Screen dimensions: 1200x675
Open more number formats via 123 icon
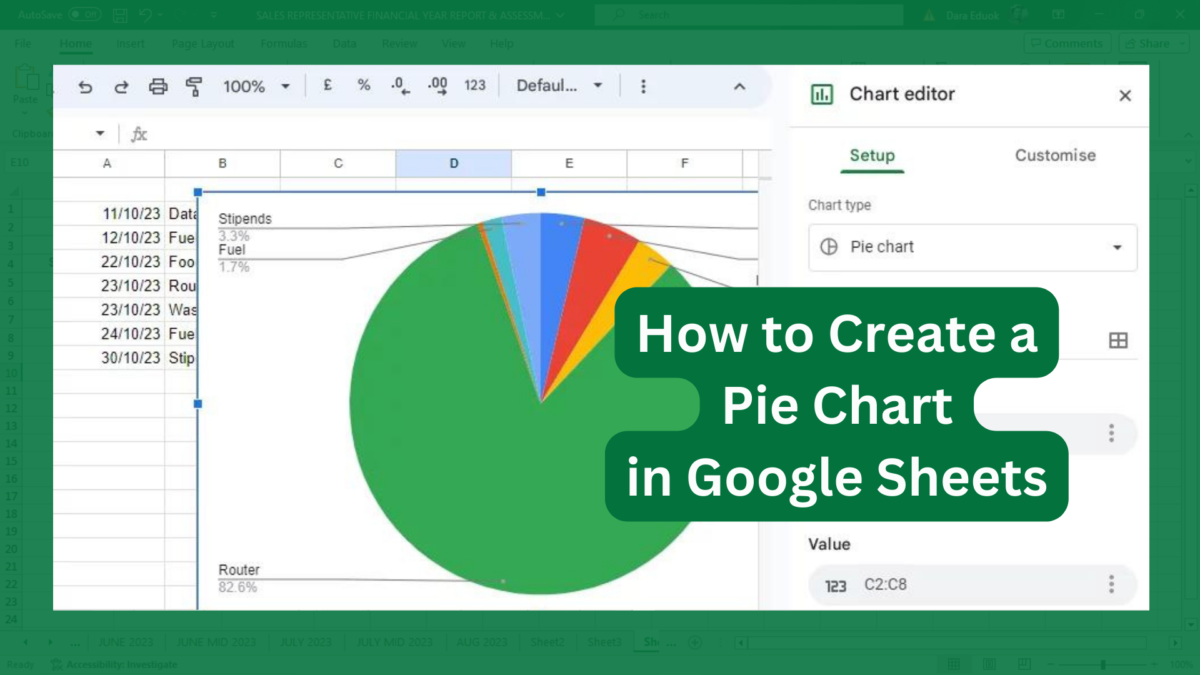pyautogui.click(x=474, y=86)
